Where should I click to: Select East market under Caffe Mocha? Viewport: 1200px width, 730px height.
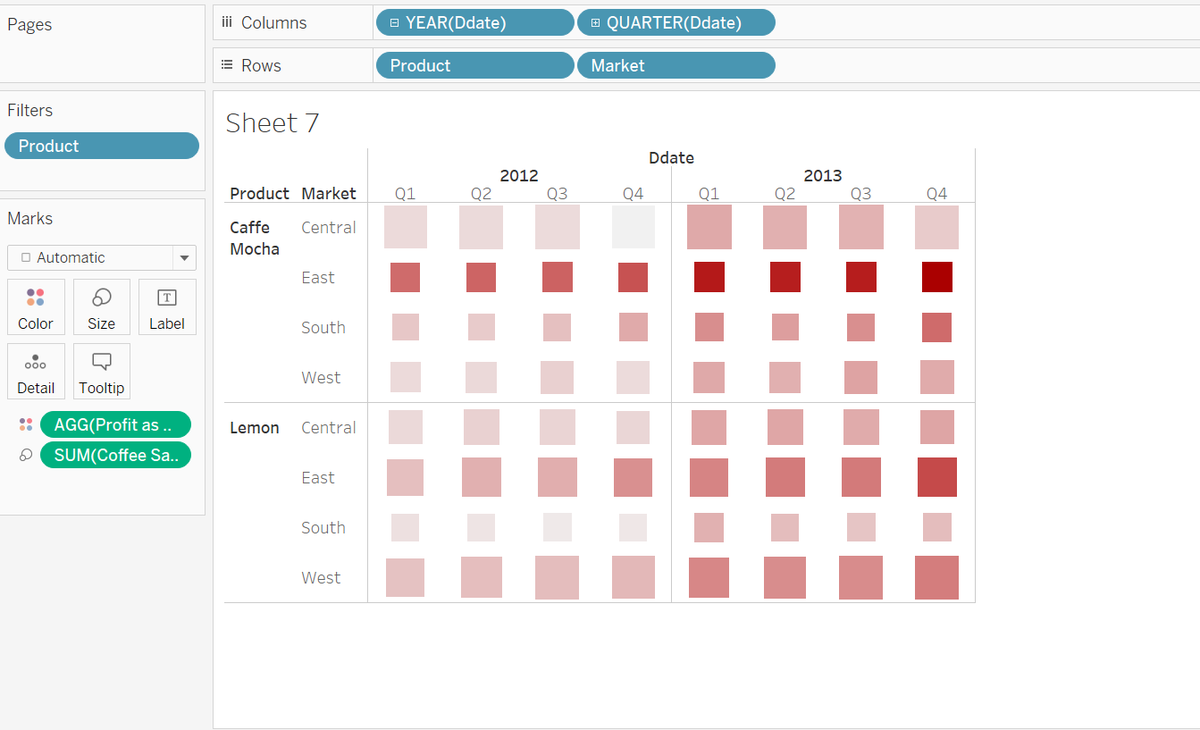(x=318, y=277)
